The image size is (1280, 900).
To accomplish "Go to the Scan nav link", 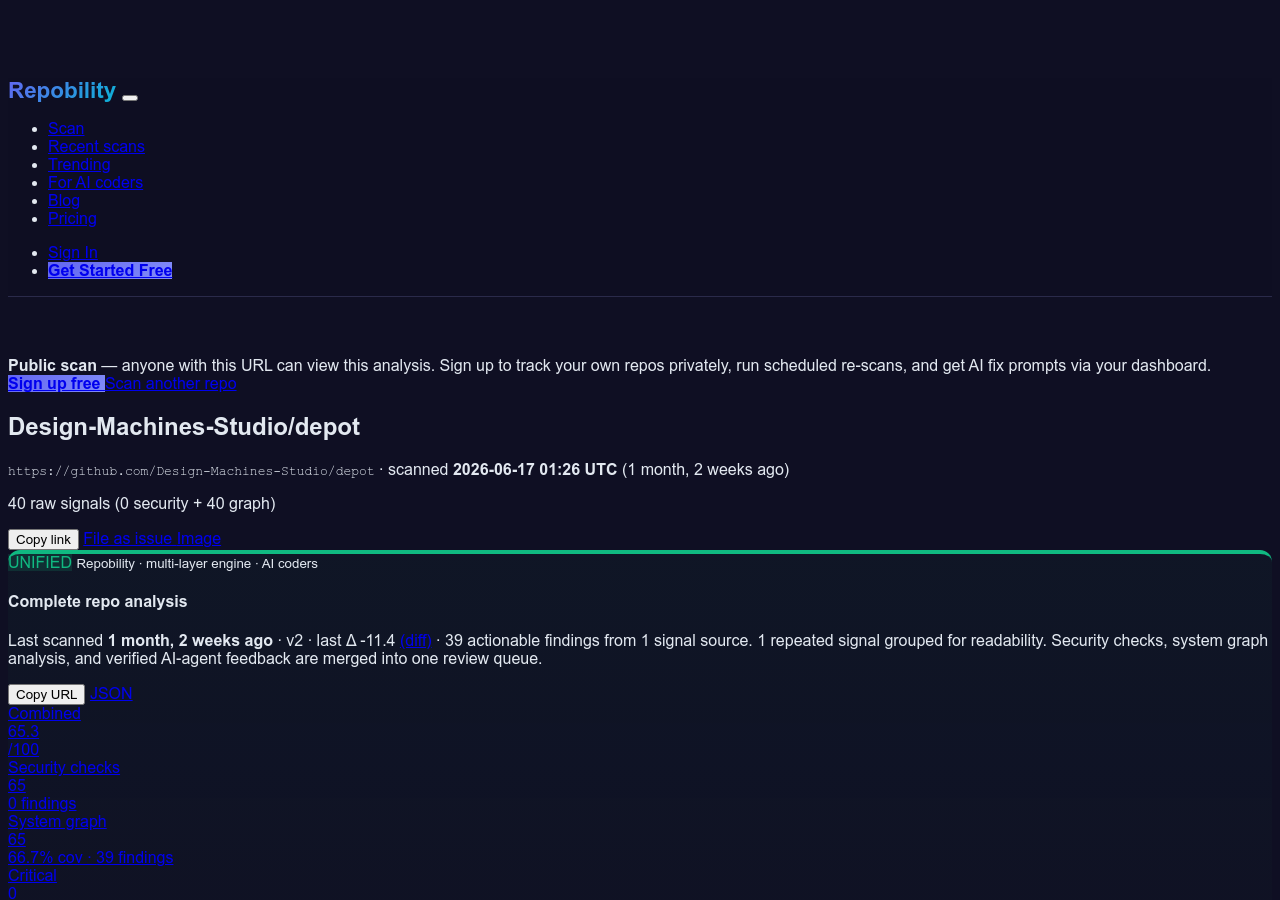I will [66, 128].
